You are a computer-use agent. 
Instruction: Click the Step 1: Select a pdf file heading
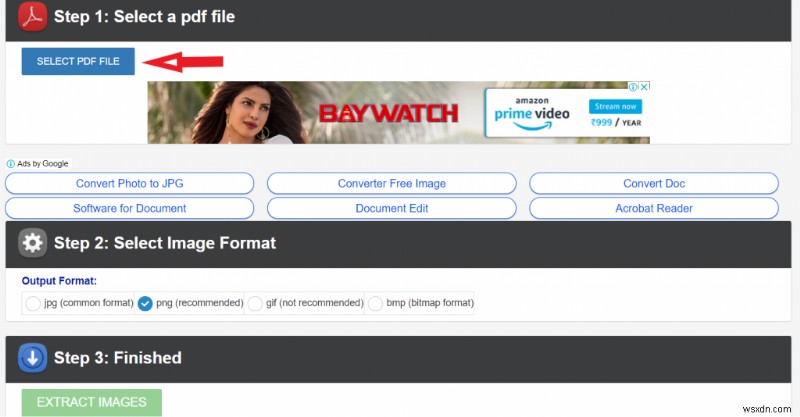[144, 16]
